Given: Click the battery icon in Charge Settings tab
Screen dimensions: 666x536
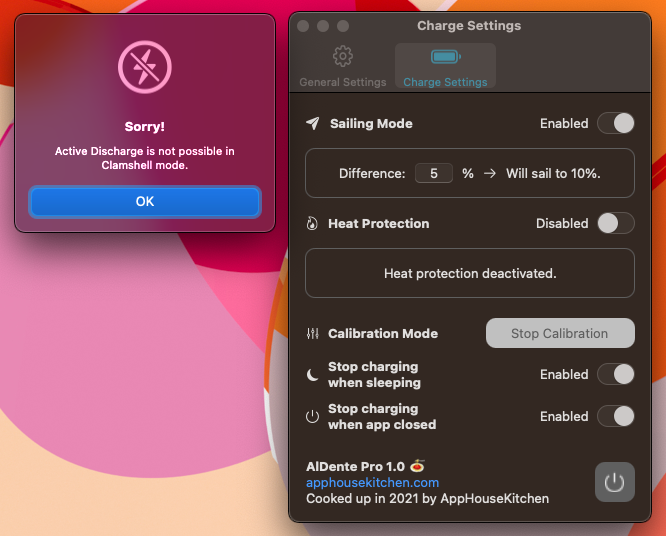Looking at the screenshot, I should pos(446,56).
